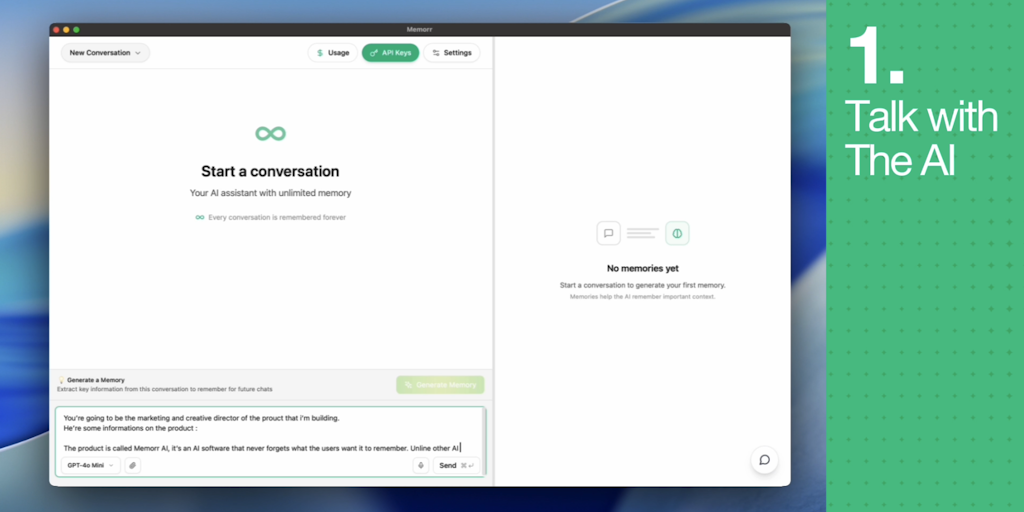Click the brain icon in memories panel
The height and width of the screenshot is (512, 1024).
[x=677, y=233]
